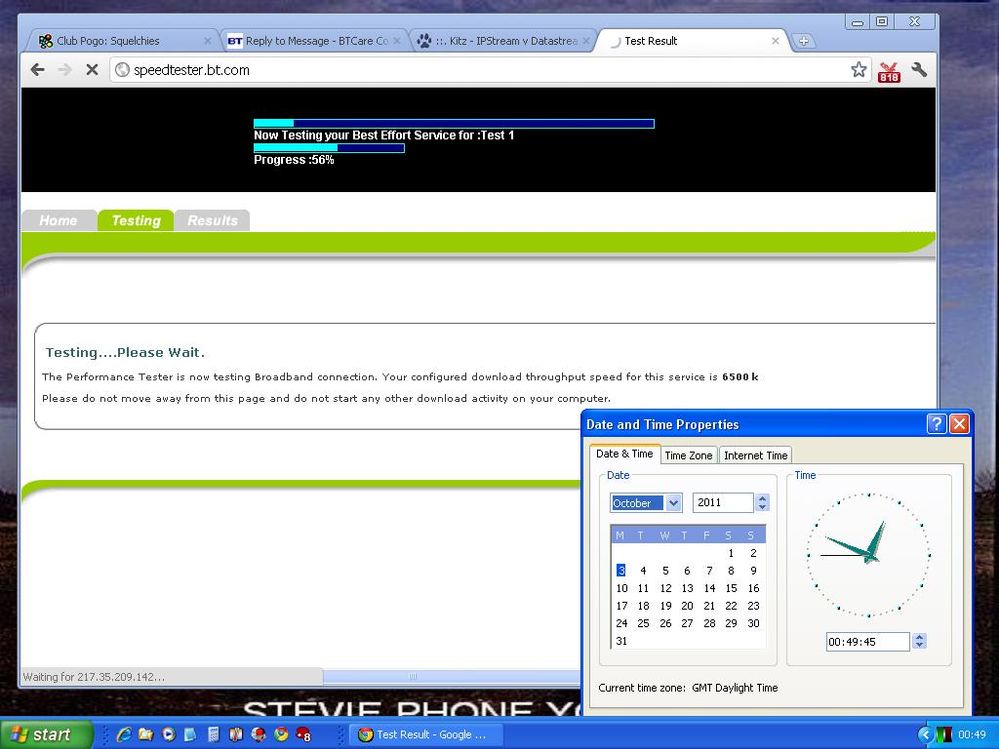The image size is (999, 749).
Task: Select calendar day 16
Action: tap(753, 588)
